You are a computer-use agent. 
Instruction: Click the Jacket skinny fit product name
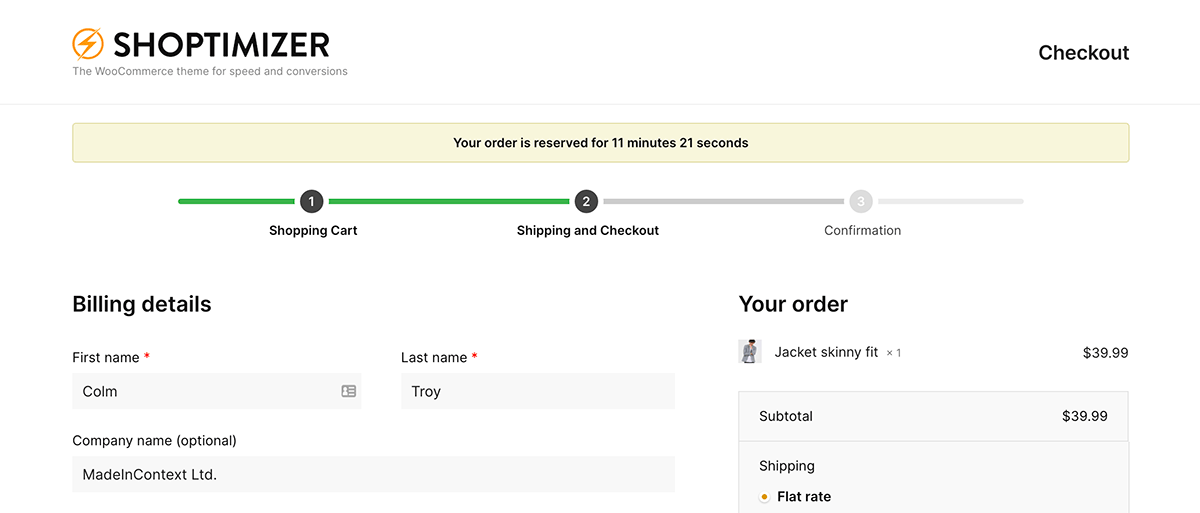point(826,352)
